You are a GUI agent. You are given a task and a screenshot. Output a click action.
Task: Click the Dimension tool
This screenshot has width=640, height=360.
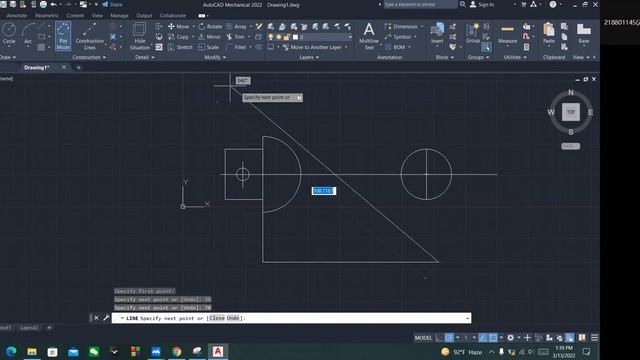tap(401, 27)
